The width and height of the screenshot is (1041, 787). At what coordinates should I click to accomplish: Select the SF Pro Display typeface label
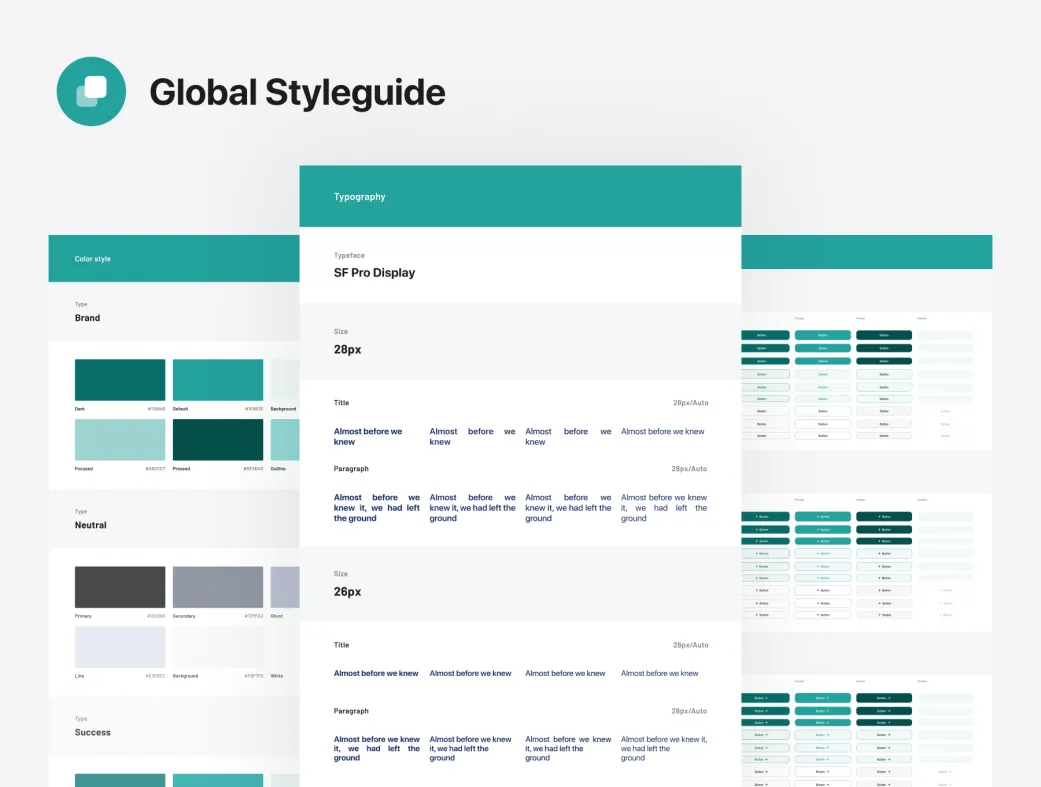(x=374, y=273)
